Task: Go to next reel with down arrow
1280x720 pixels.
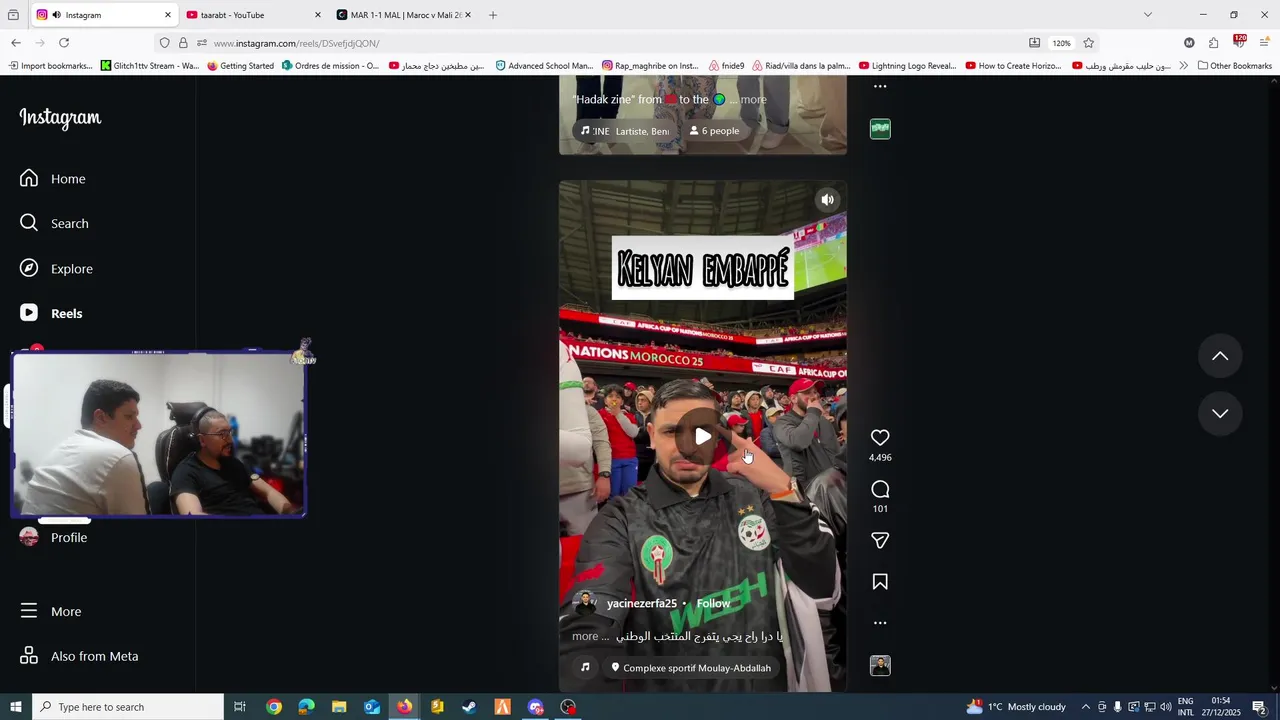Action: coord(1220,413)
